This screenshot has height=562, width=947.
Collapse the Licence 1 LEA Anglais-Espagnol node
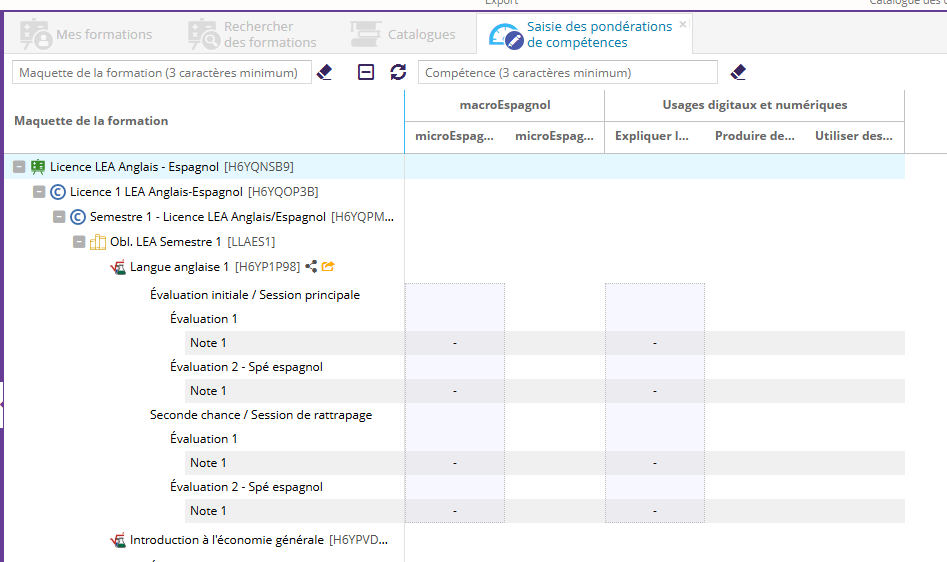[x=39, y=192]
